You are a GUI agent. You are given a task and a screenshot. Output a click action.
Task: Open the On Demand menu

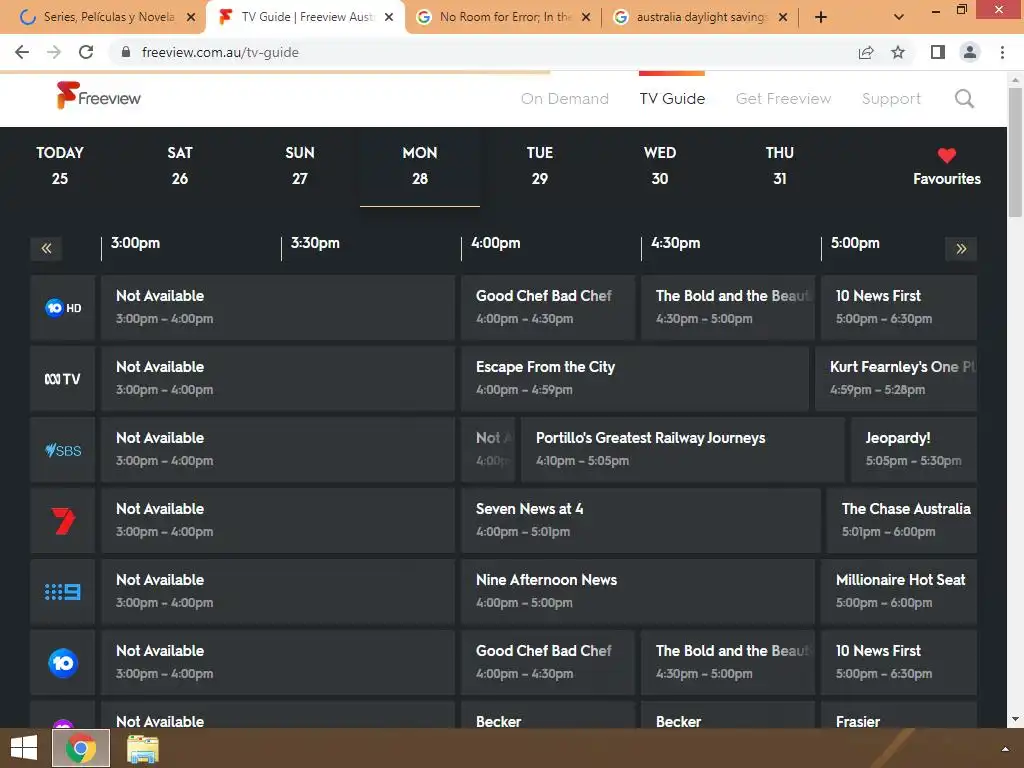[x=565, y=99]
